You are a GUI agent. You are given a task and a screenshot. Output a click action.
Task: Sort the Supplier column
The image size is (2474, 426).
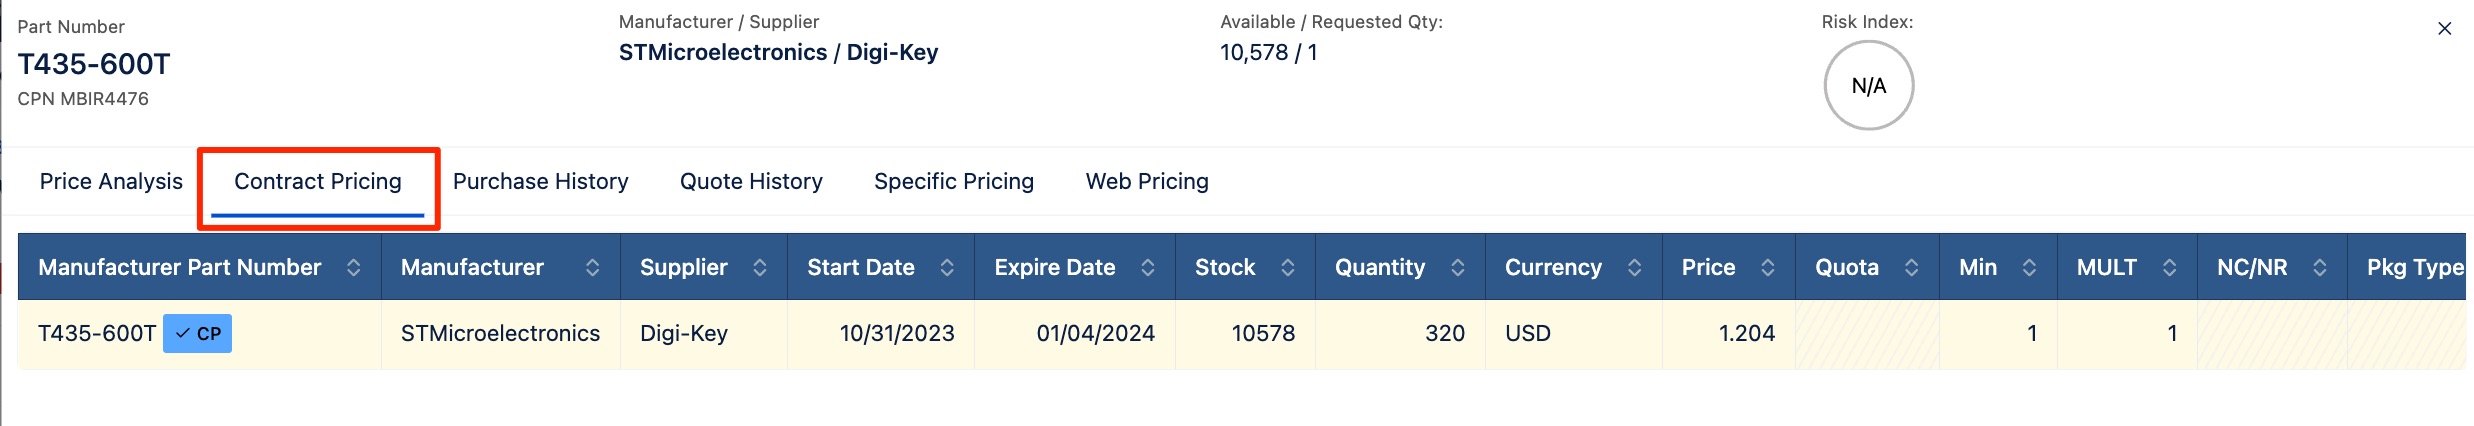[x=760, y=267]
